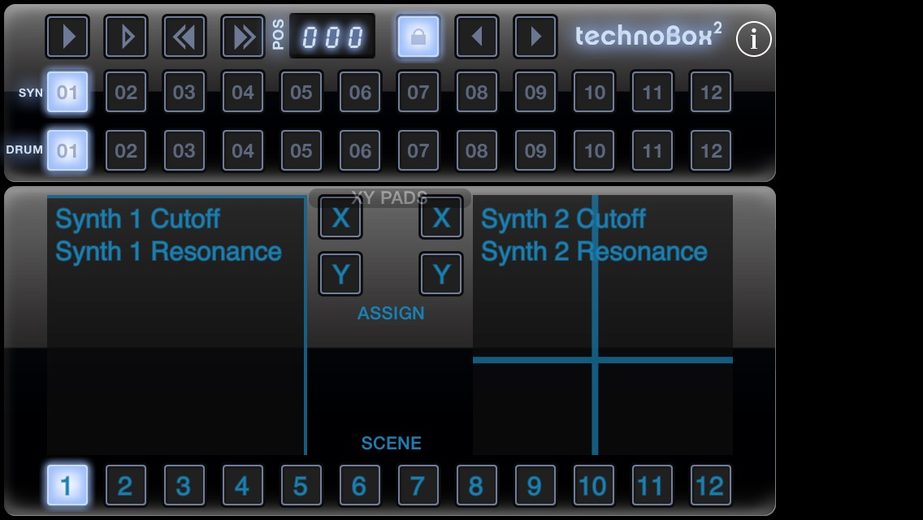Select SYN pattern 09
This screenshot has height=520, width=923.
pyautogui.click(x=535, y=92)
